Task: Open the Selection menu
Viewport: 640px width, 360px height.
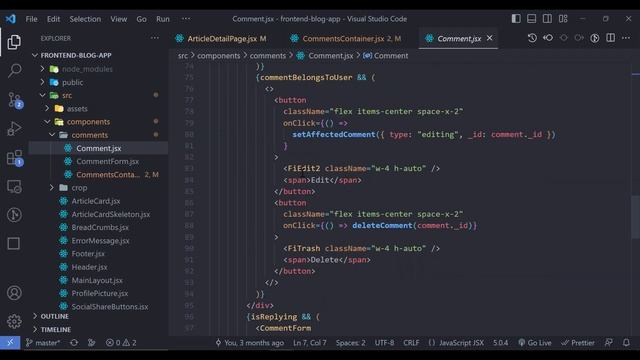Action: [85, 19]
